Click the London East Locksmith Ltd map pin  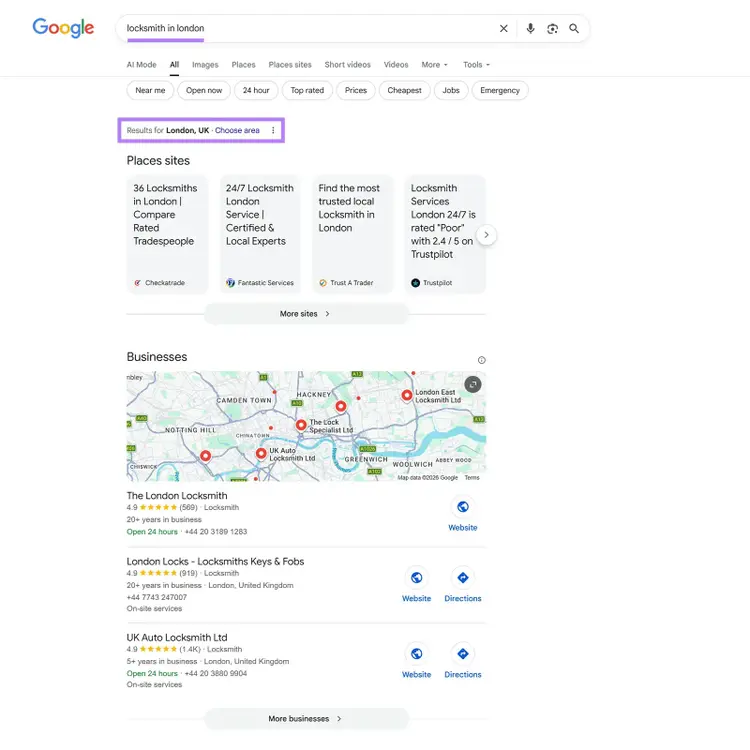407,396
